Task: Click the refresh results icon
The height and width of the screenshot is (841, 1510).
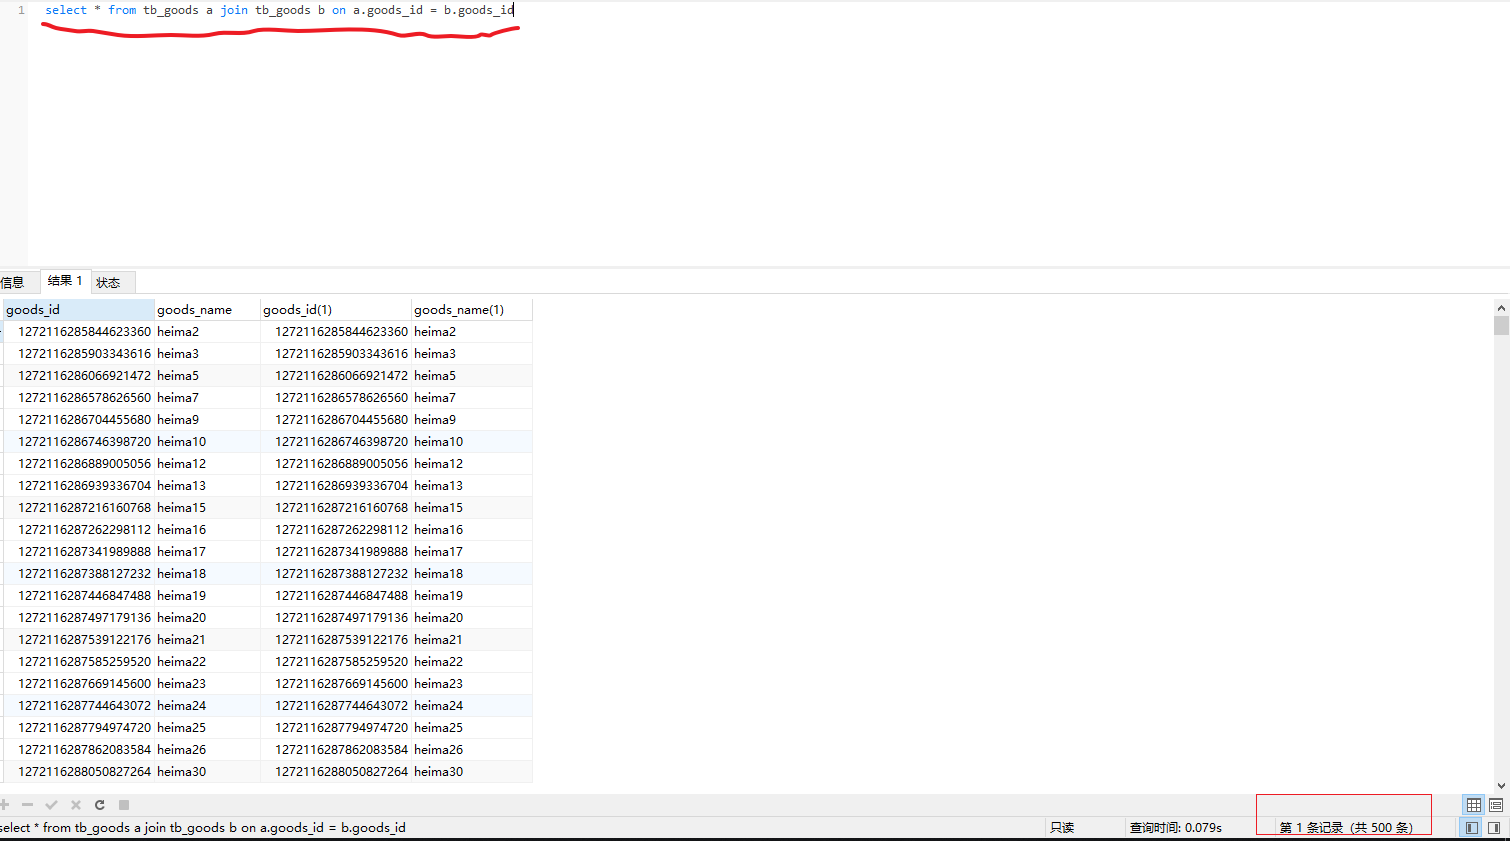Action: pos(100,805)
